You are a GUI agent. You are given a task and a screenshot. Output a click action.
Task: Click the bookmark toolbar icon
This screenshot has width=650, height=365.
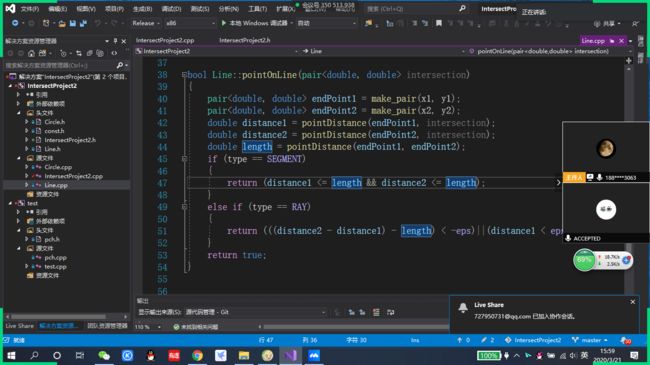click(x=439, y=23)
